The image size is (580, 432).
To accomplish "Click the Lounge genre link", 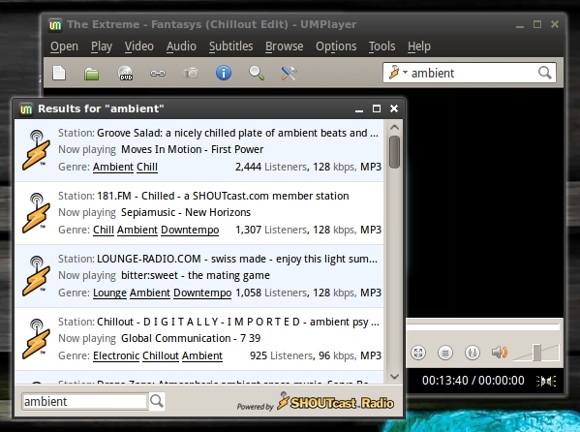I will pyautogui.click(x=109, y=293).
